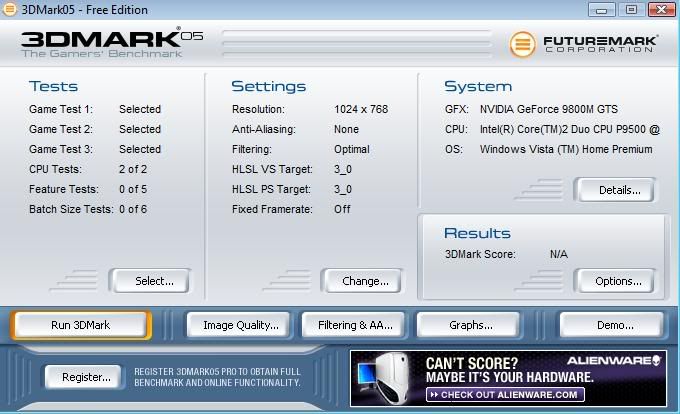Screen dimensions: 680x414
Task: Open the Alienware advertisement banner
Action: (508, 378)
